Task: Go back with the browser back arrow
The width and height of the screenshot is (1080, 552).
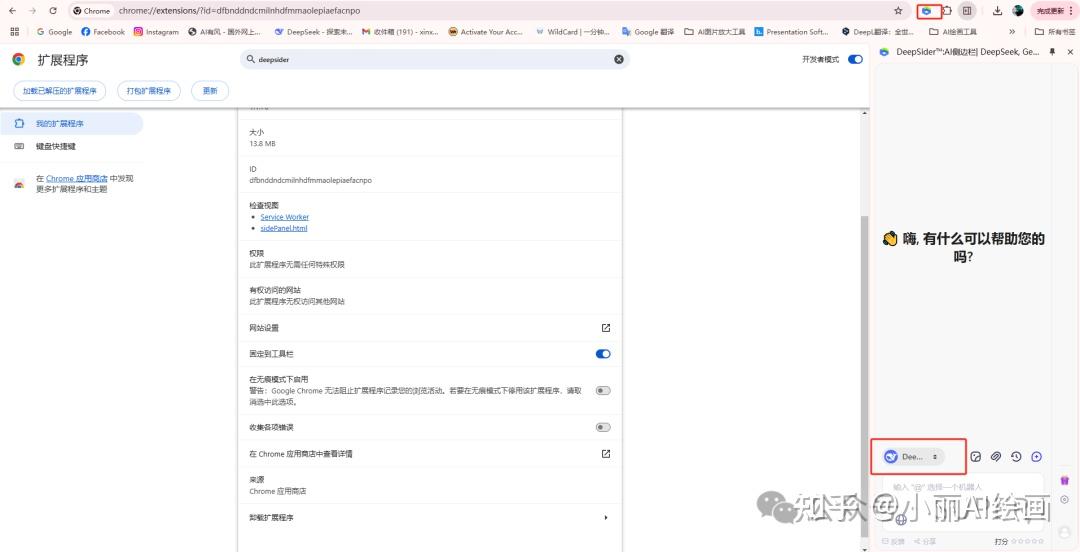Action: click(12, 11)
